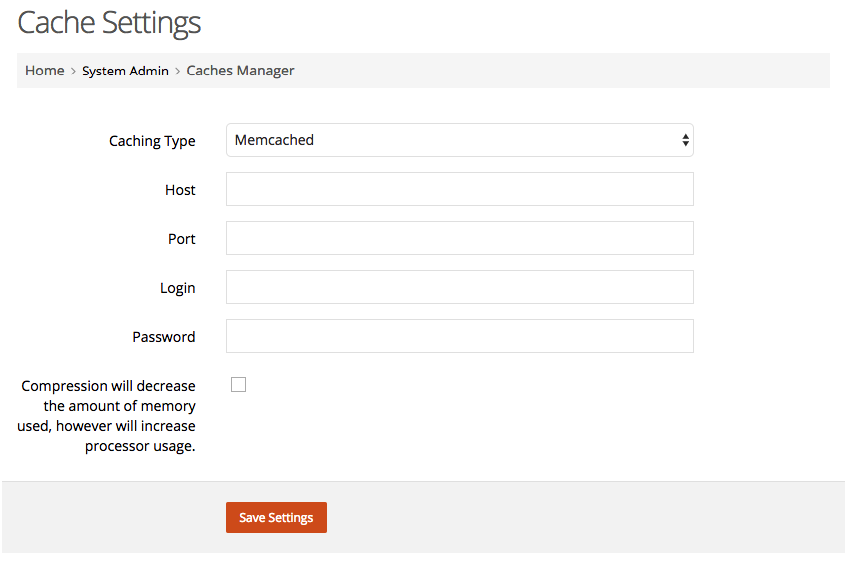Click the Password field label
Viewport: 845px width, 573px height.
pyautogui.click(x=164, y=337)
